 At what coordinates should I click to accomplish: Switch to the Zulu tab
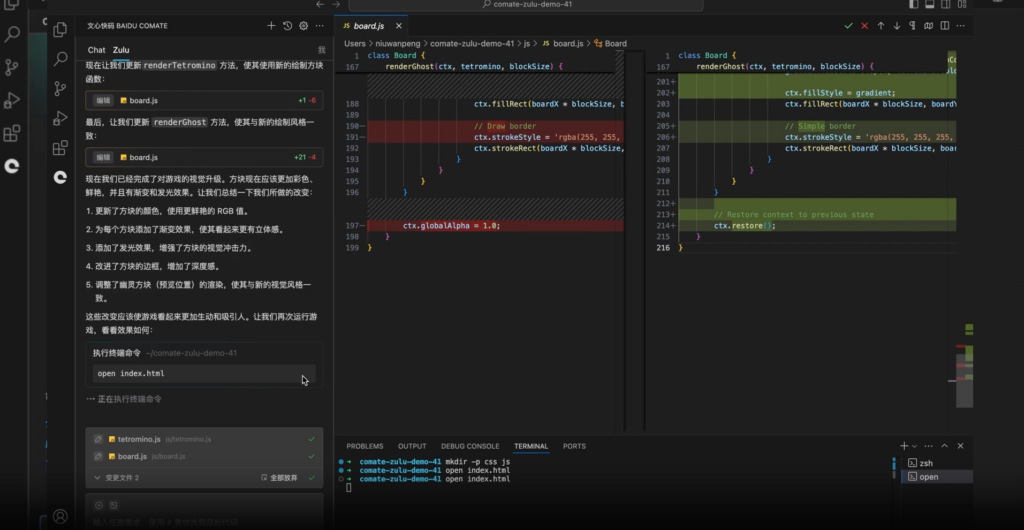click(x=121, y=50)
